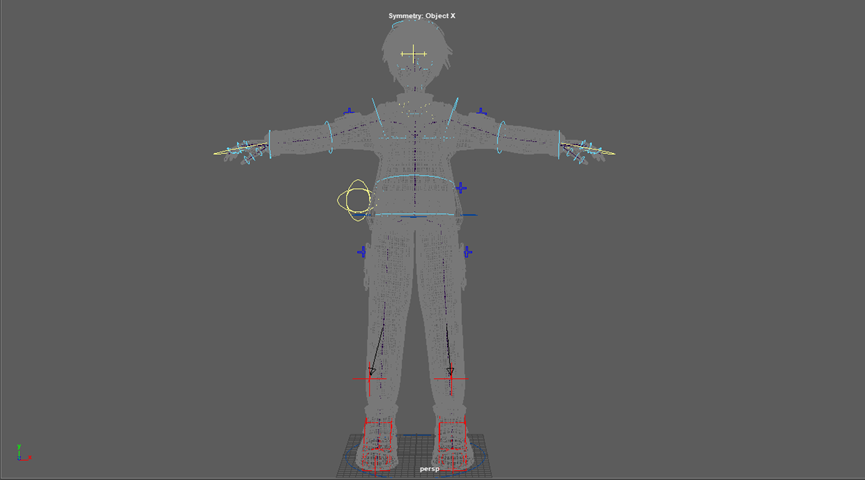Select the yellow finger controls on screen-right hand
Image resolution: width=865 pixels, height=480 pixels.
[x=589, y=150]
